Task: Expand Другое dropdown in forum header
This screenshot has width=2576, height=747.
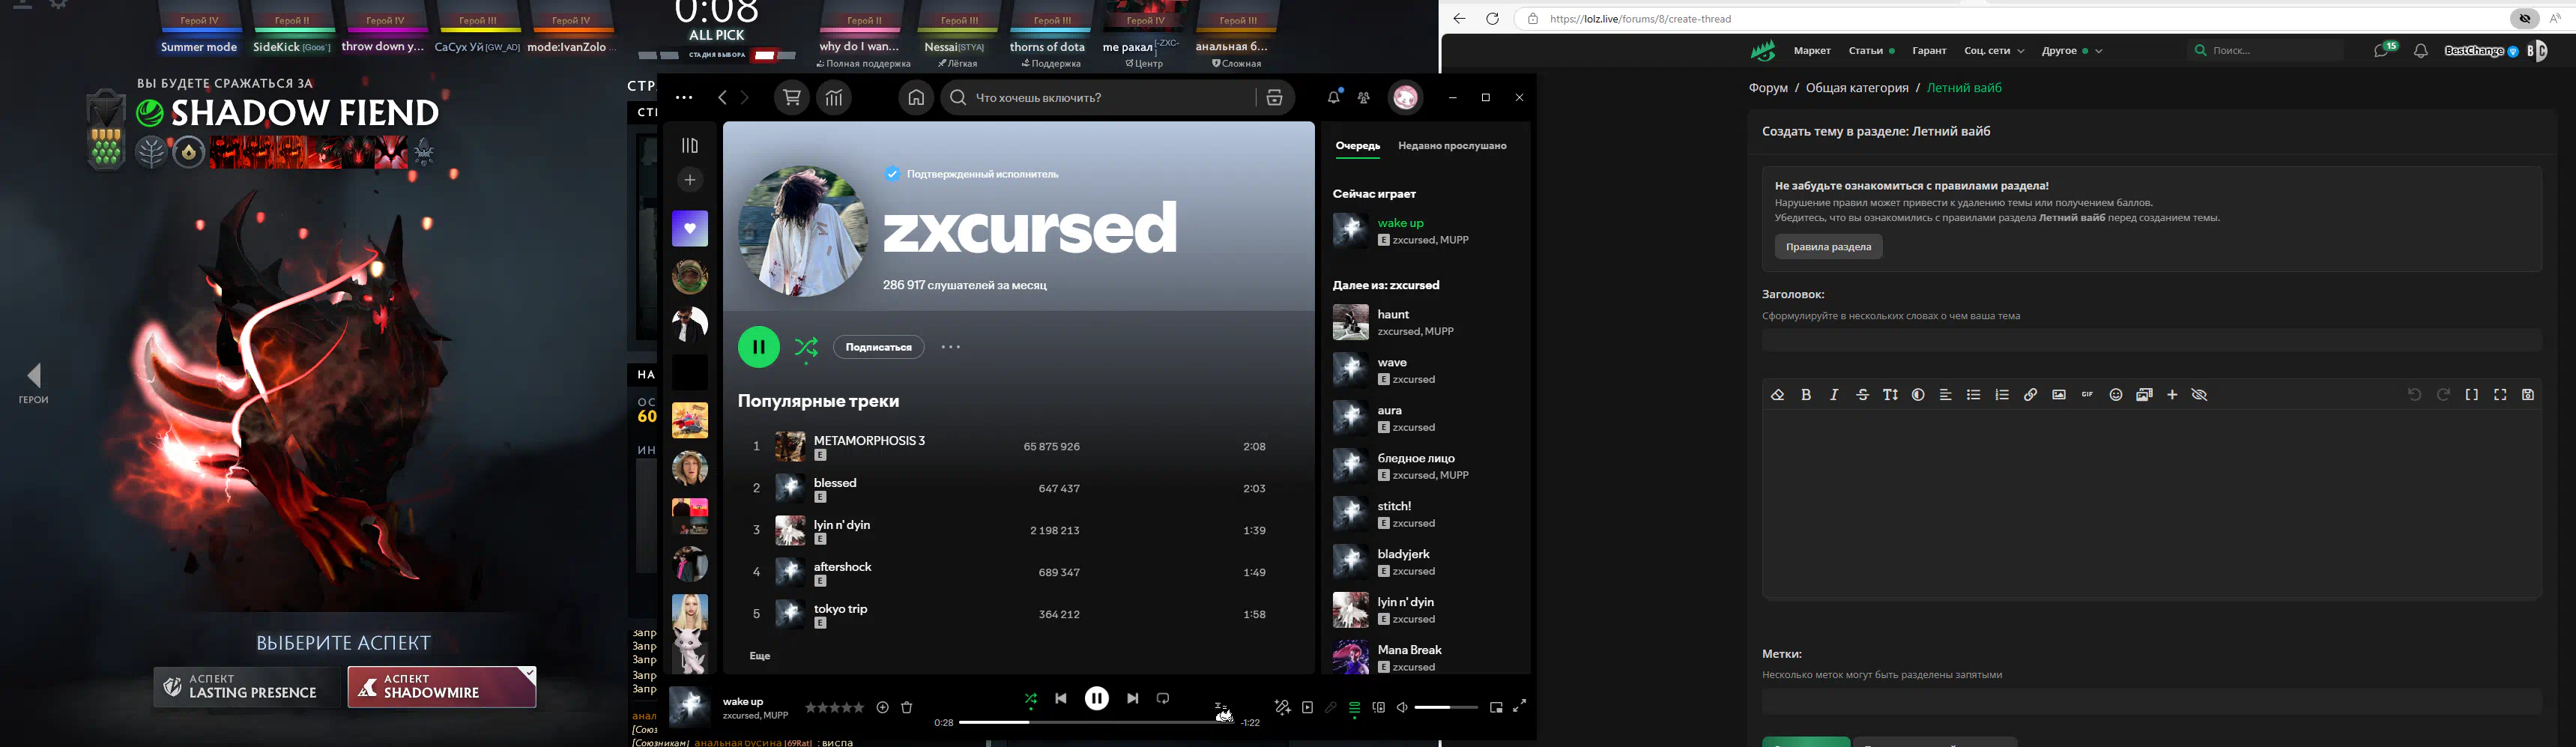Action: 2072,51
